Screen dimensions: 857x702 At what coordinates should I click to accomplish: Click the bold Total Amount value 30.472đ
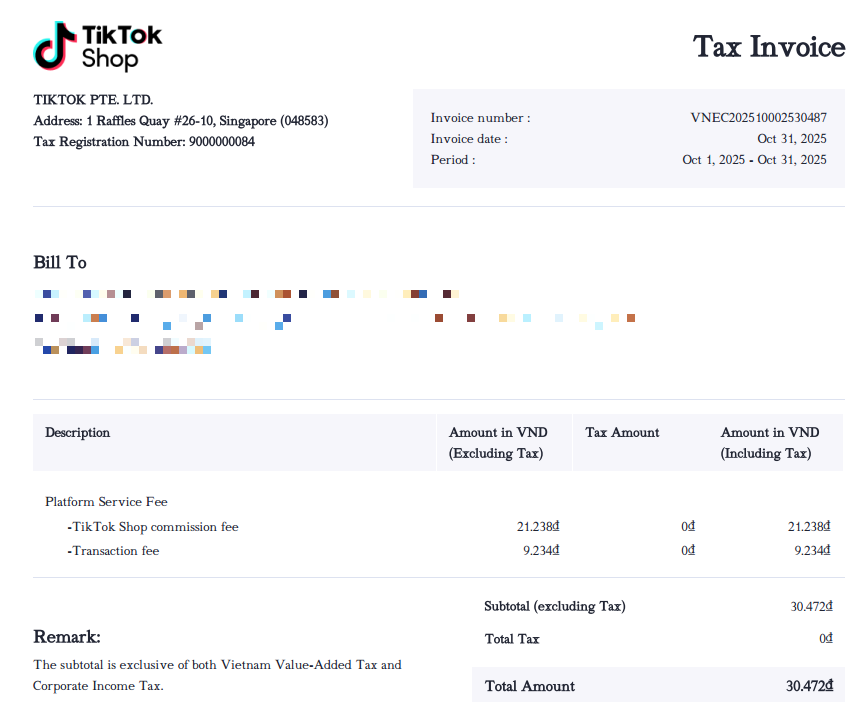pos(809,686)
